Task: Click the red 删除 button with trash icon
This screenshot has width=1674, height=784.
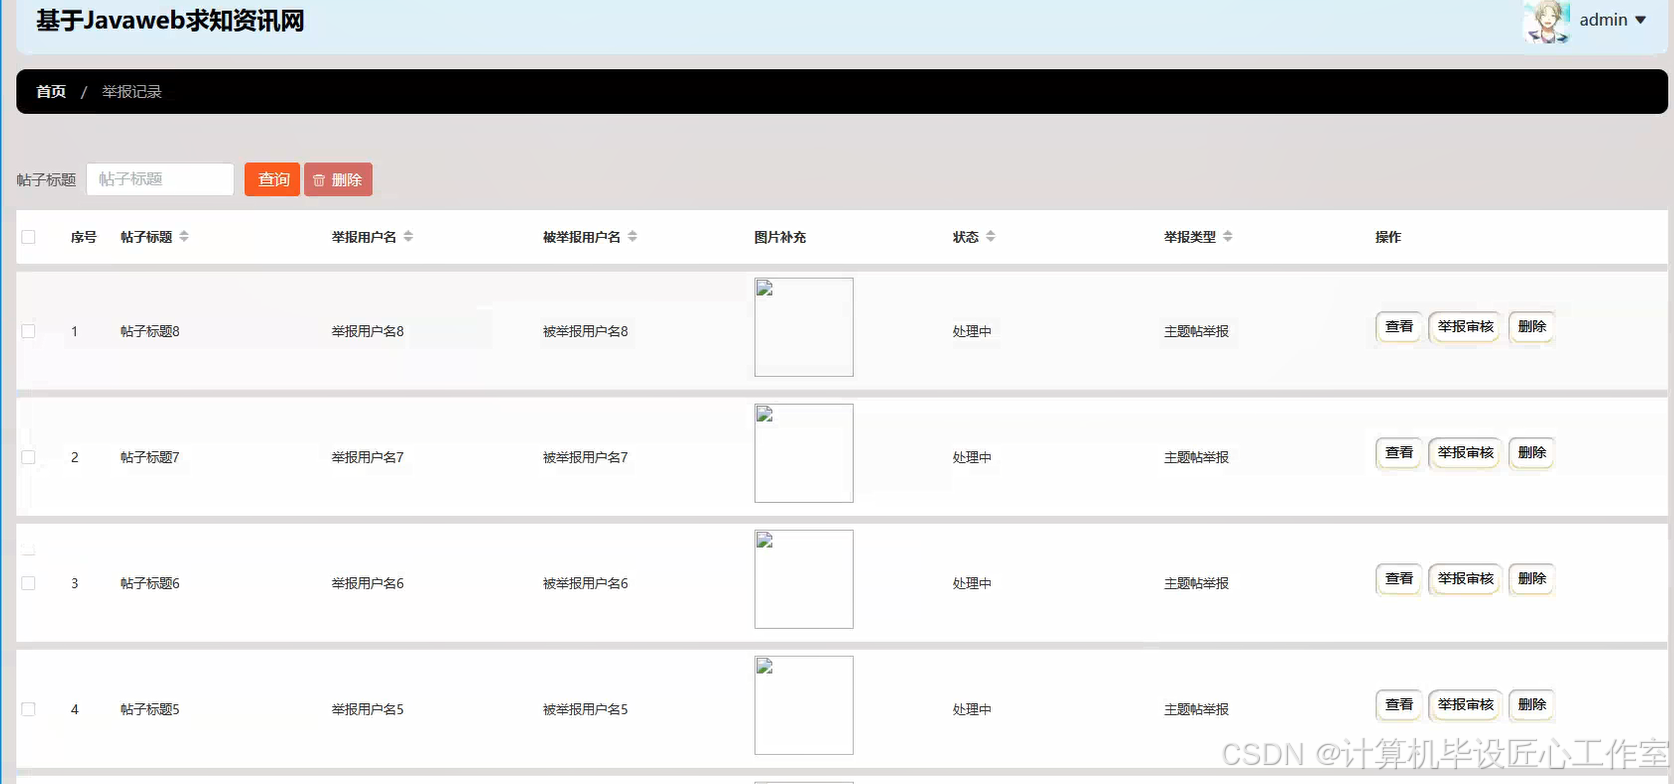Action: [x=338, y=179]
